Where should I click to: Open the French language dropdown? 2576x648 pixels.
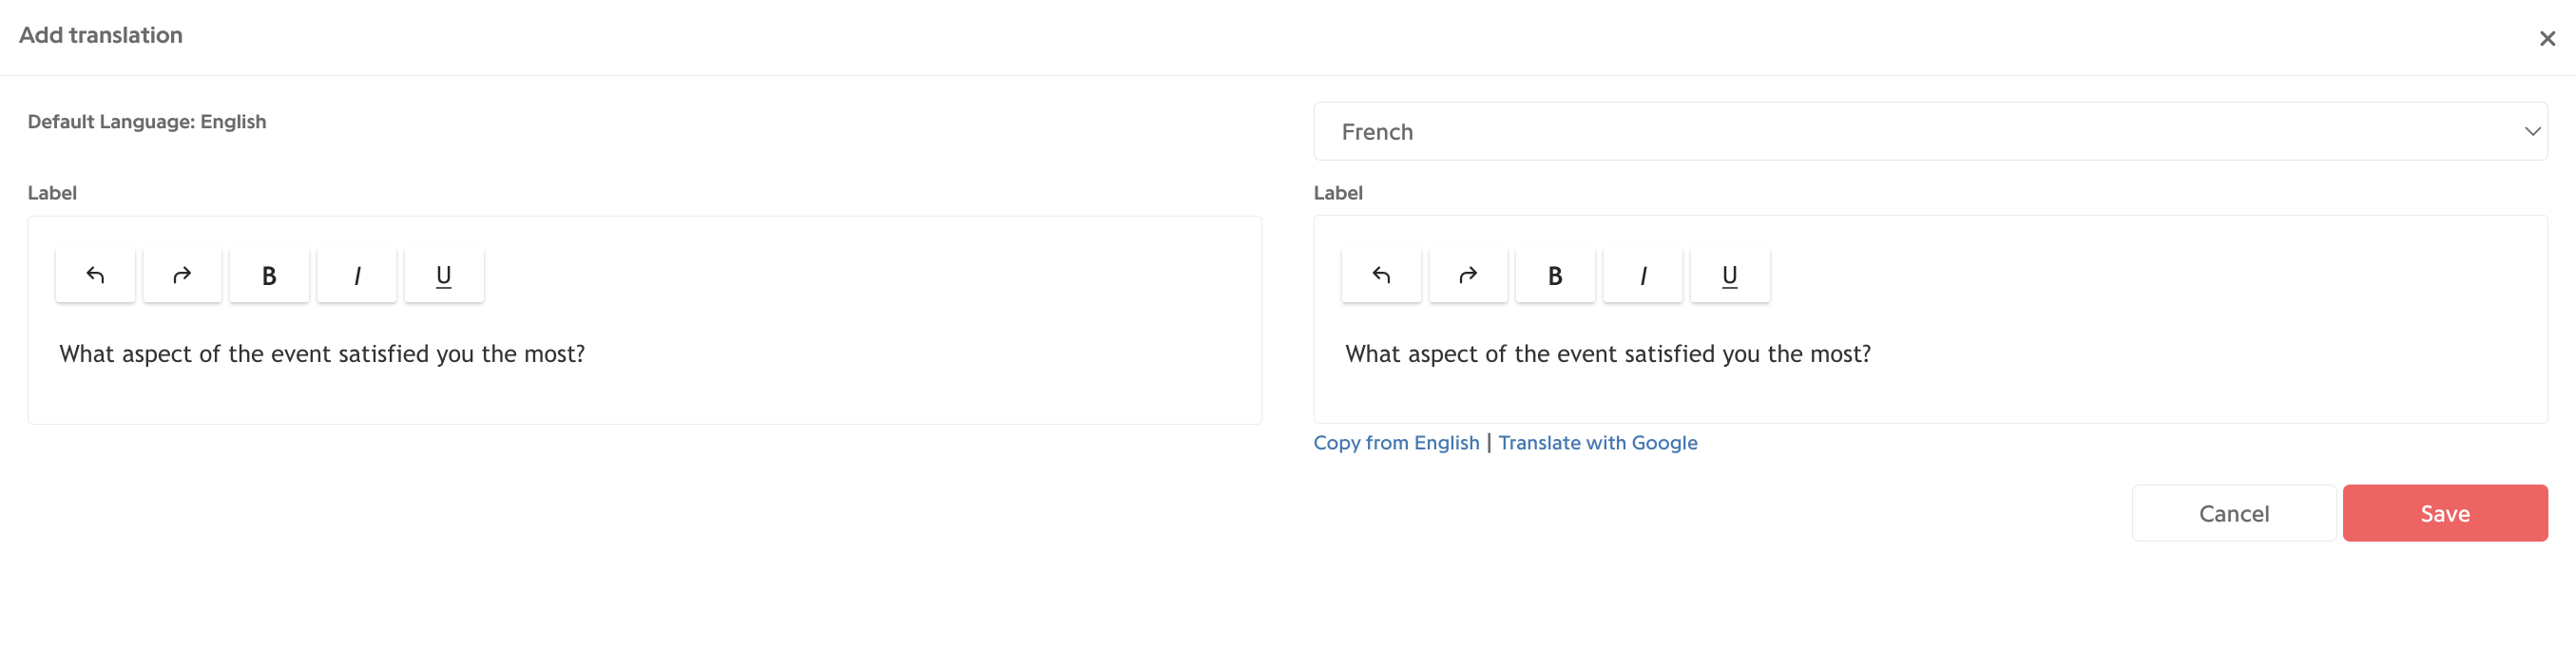pos(1930,131)
